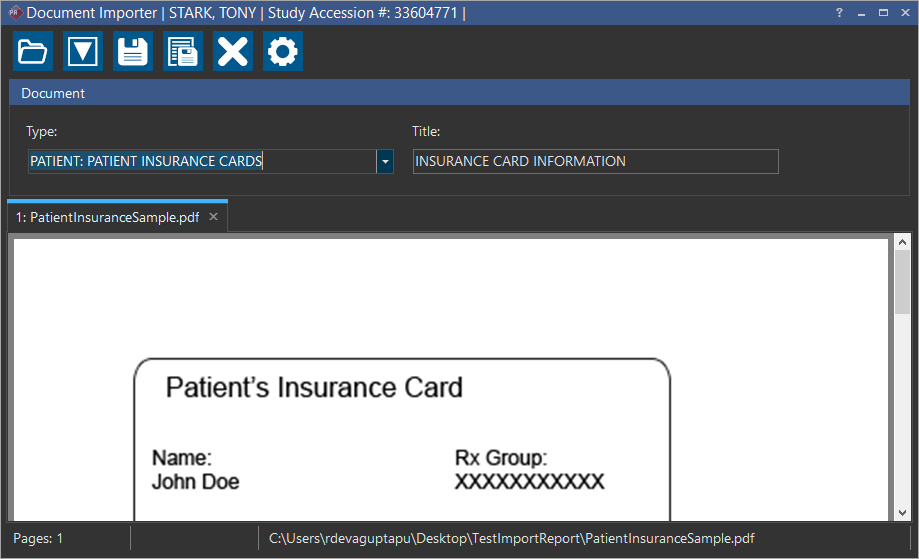The width and height of the screenshot is (919, 559).
Task: Click the down-triangle icon in toolbar
Action: tap(83, 51)
